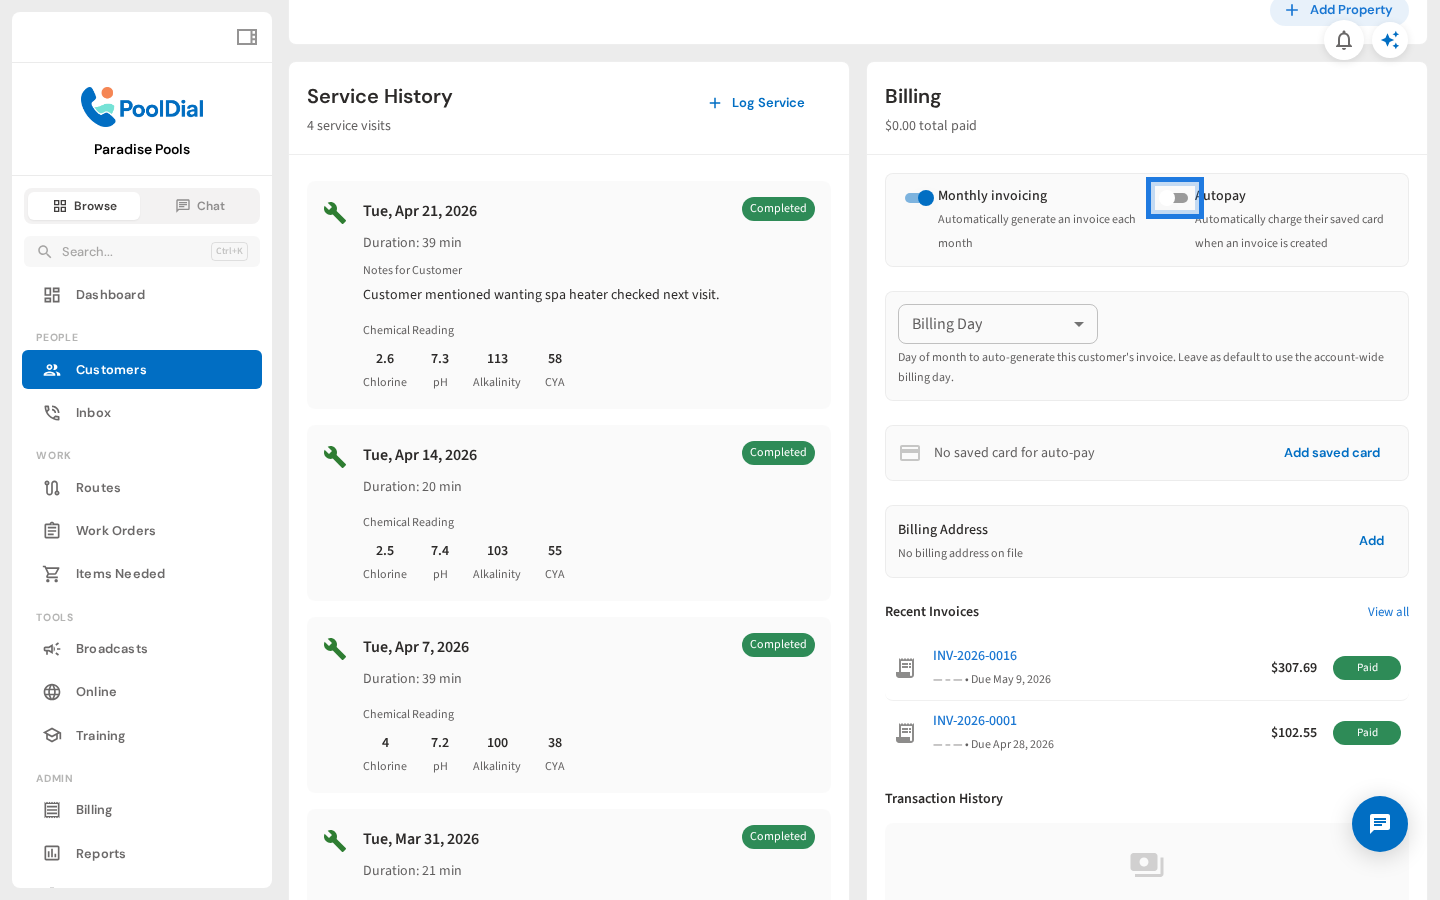
Task: Click the Online globe icon
Action: coord(52,692)
